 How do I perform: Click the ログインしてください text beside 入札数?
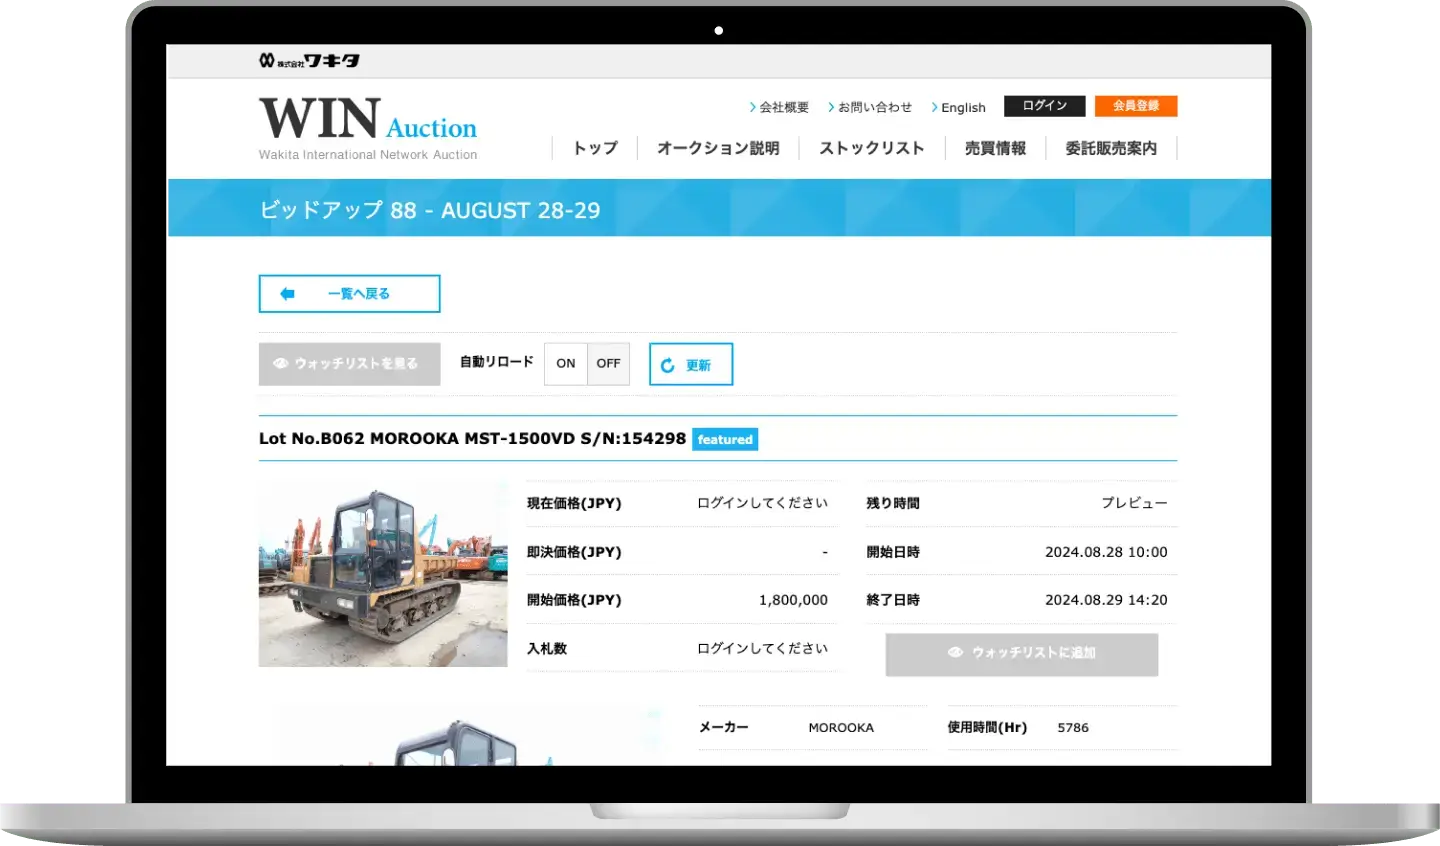tap(763, 649)
